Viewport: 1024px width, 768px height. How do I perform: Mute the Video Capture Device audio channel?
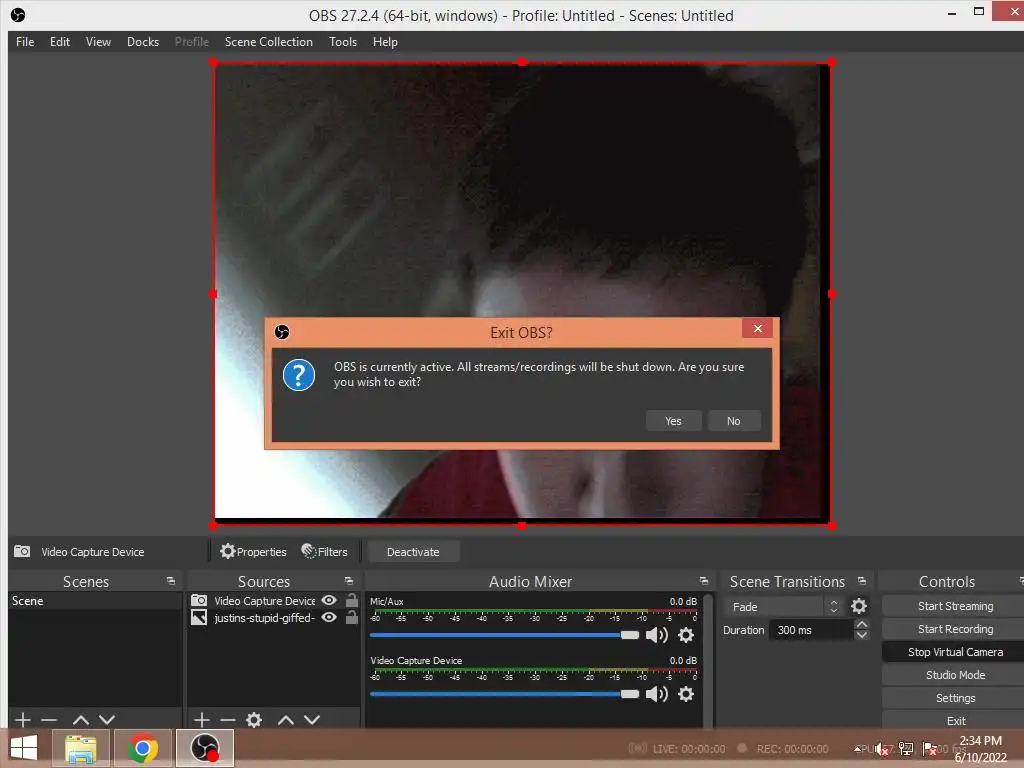tap(656, 694)
